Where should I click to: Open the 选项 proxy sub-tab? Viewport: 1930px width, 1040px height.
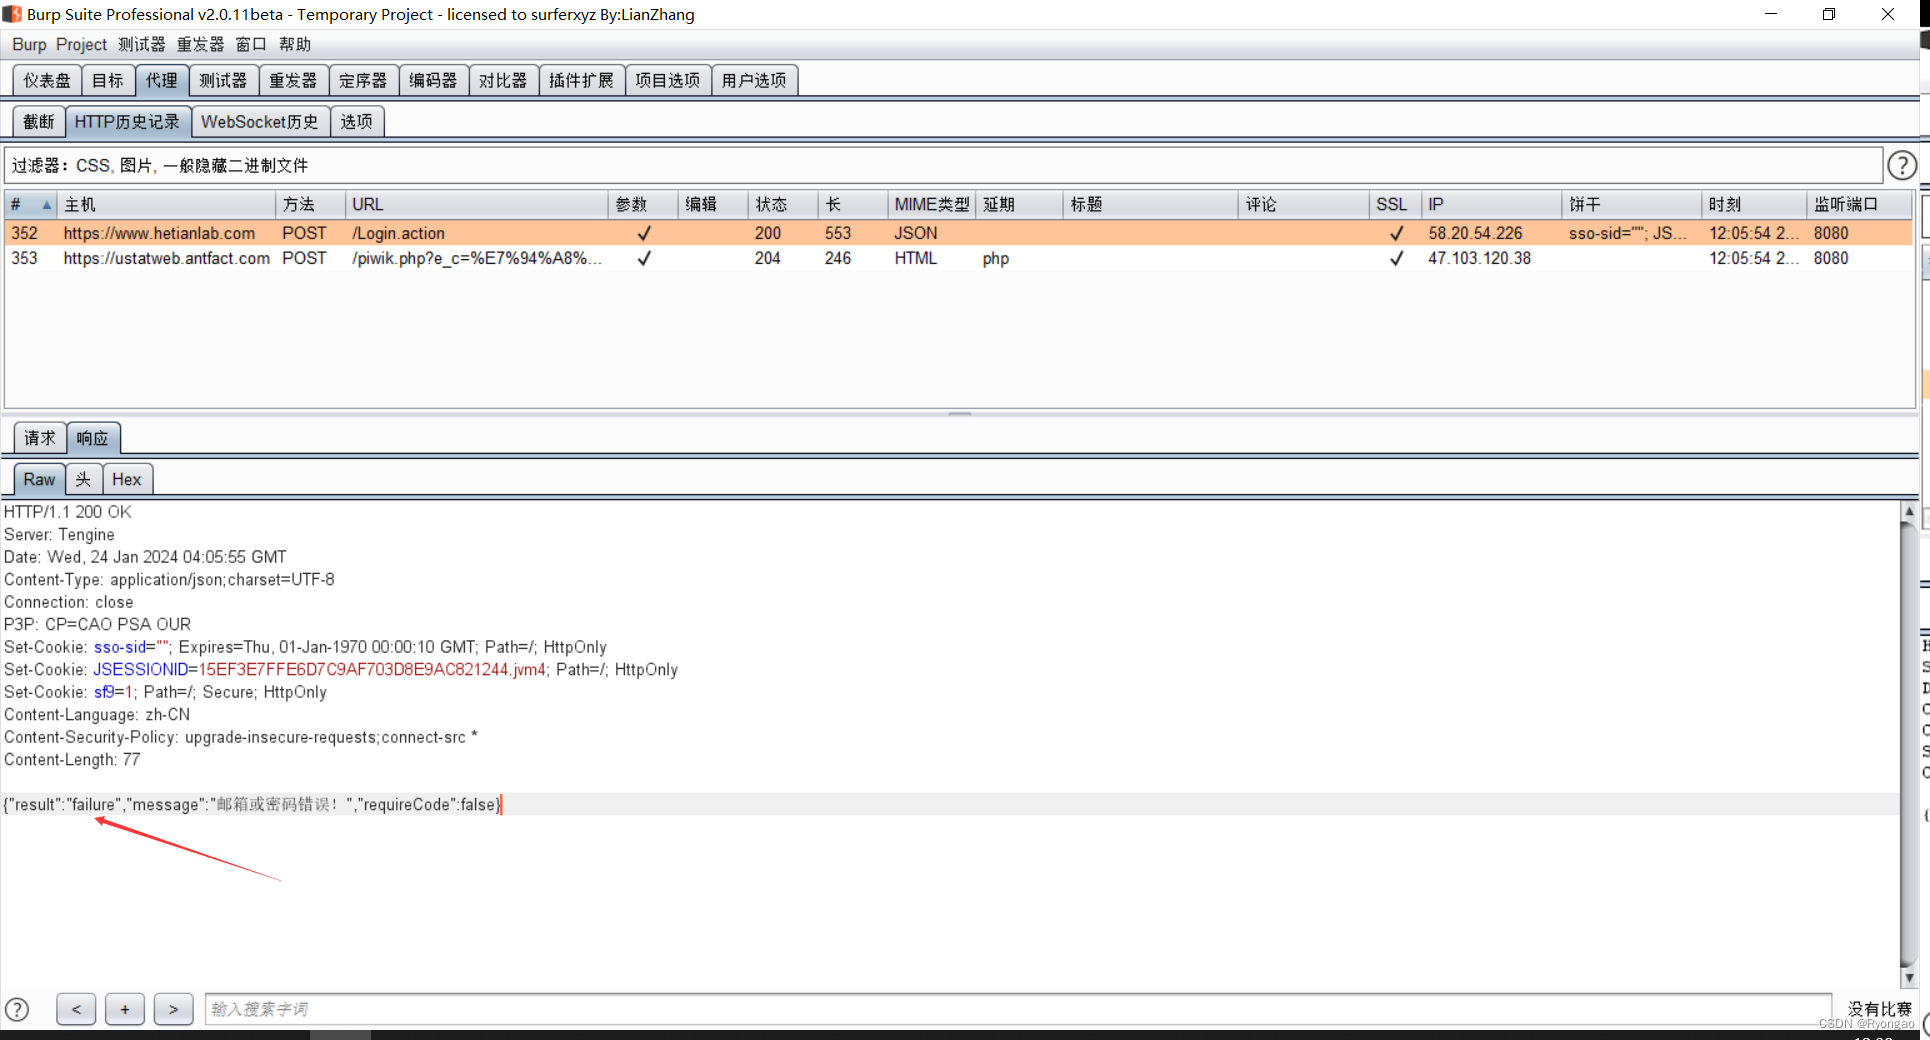click(357, 121)
